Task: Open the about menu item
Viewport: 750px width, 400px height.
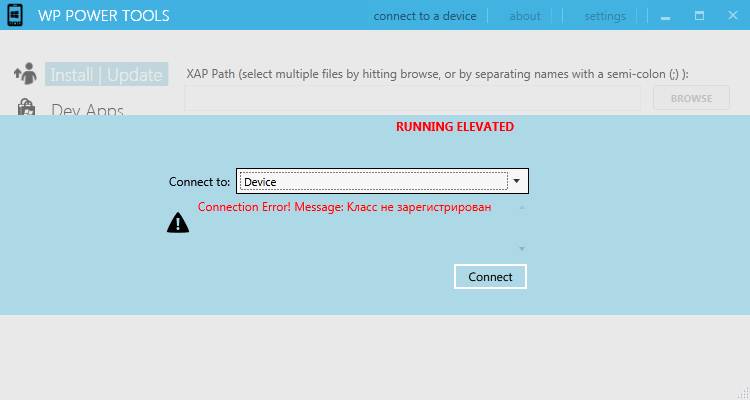Action: pos(525,16)
